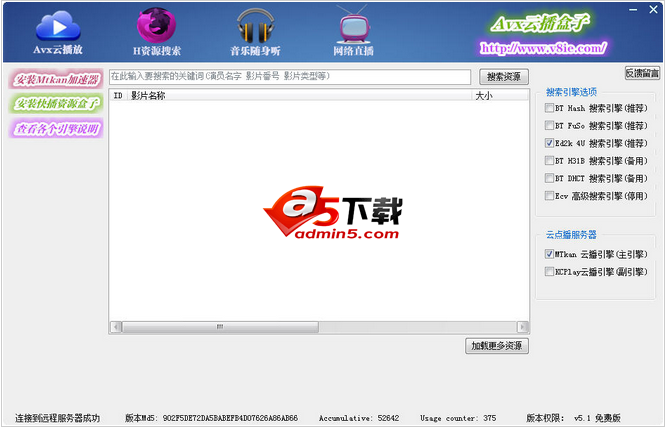Open the H资源搜索 fox icon
Screen dimensions: 666x427
[157, 33]
